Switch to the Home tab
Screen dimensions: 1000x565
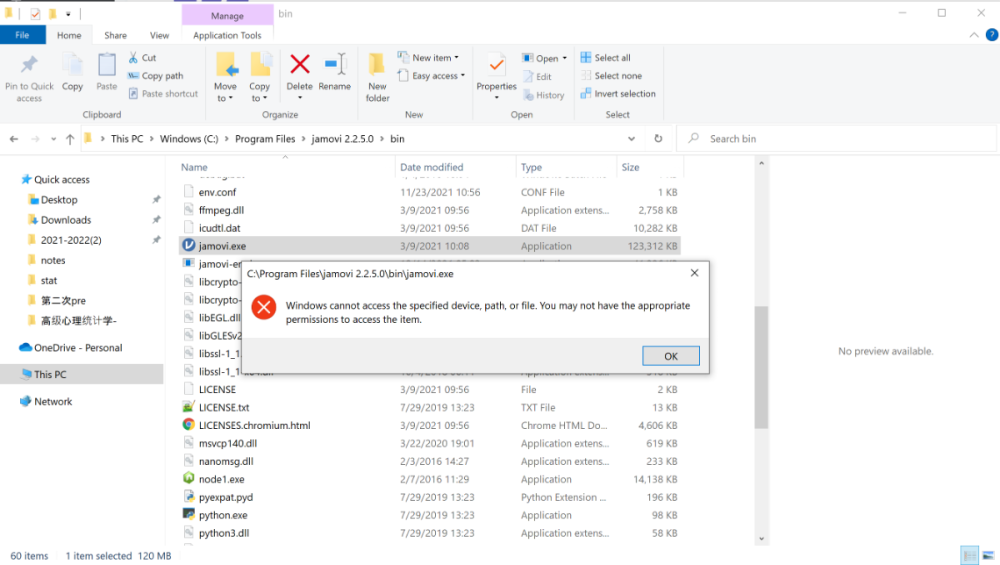[69, 35]
